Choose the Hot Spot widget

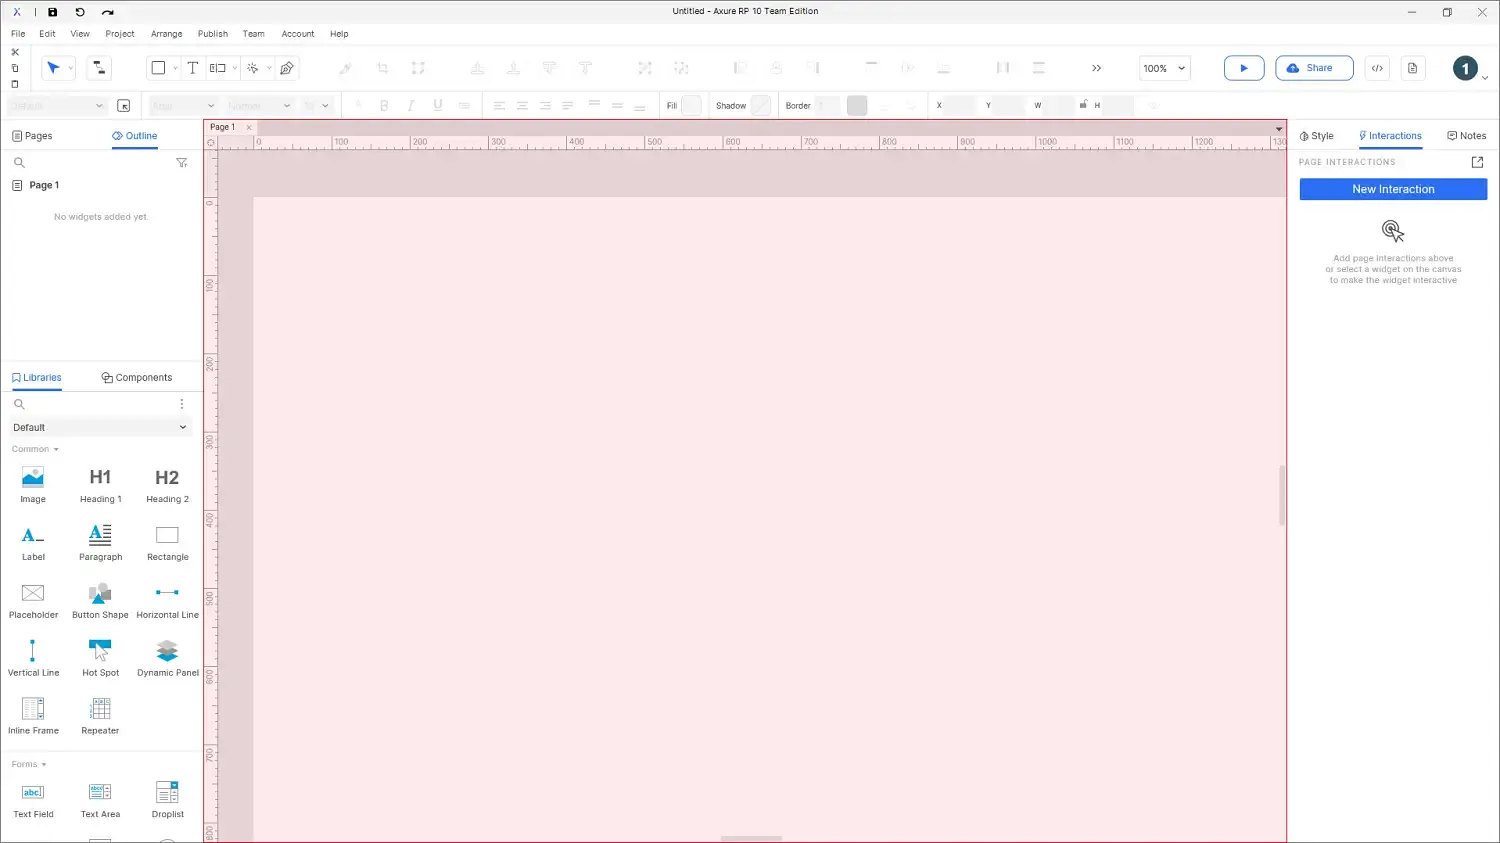[x=100, y=657]
